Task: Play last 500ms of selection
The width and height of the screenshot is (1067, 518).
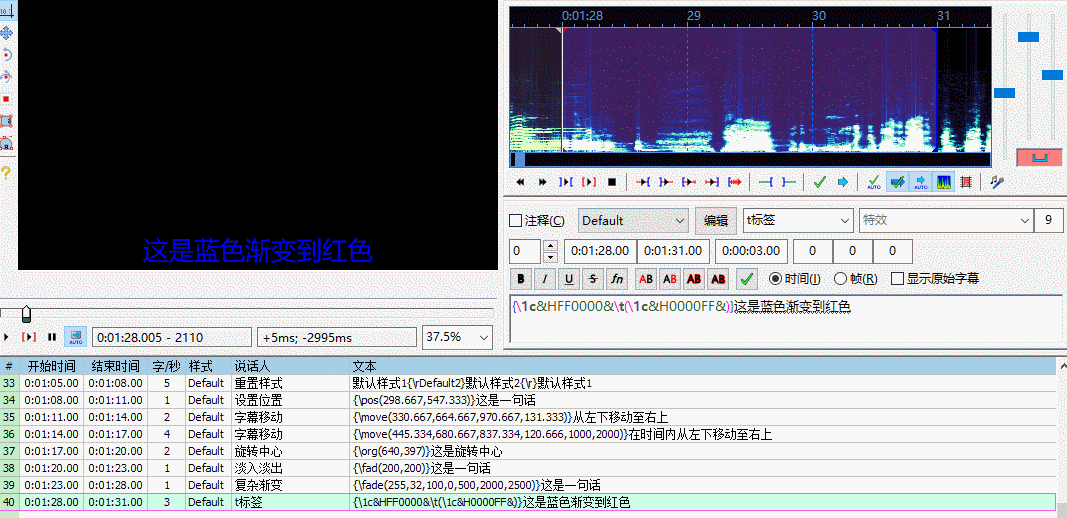Action: pyautogui.click(x=712, y=182)
